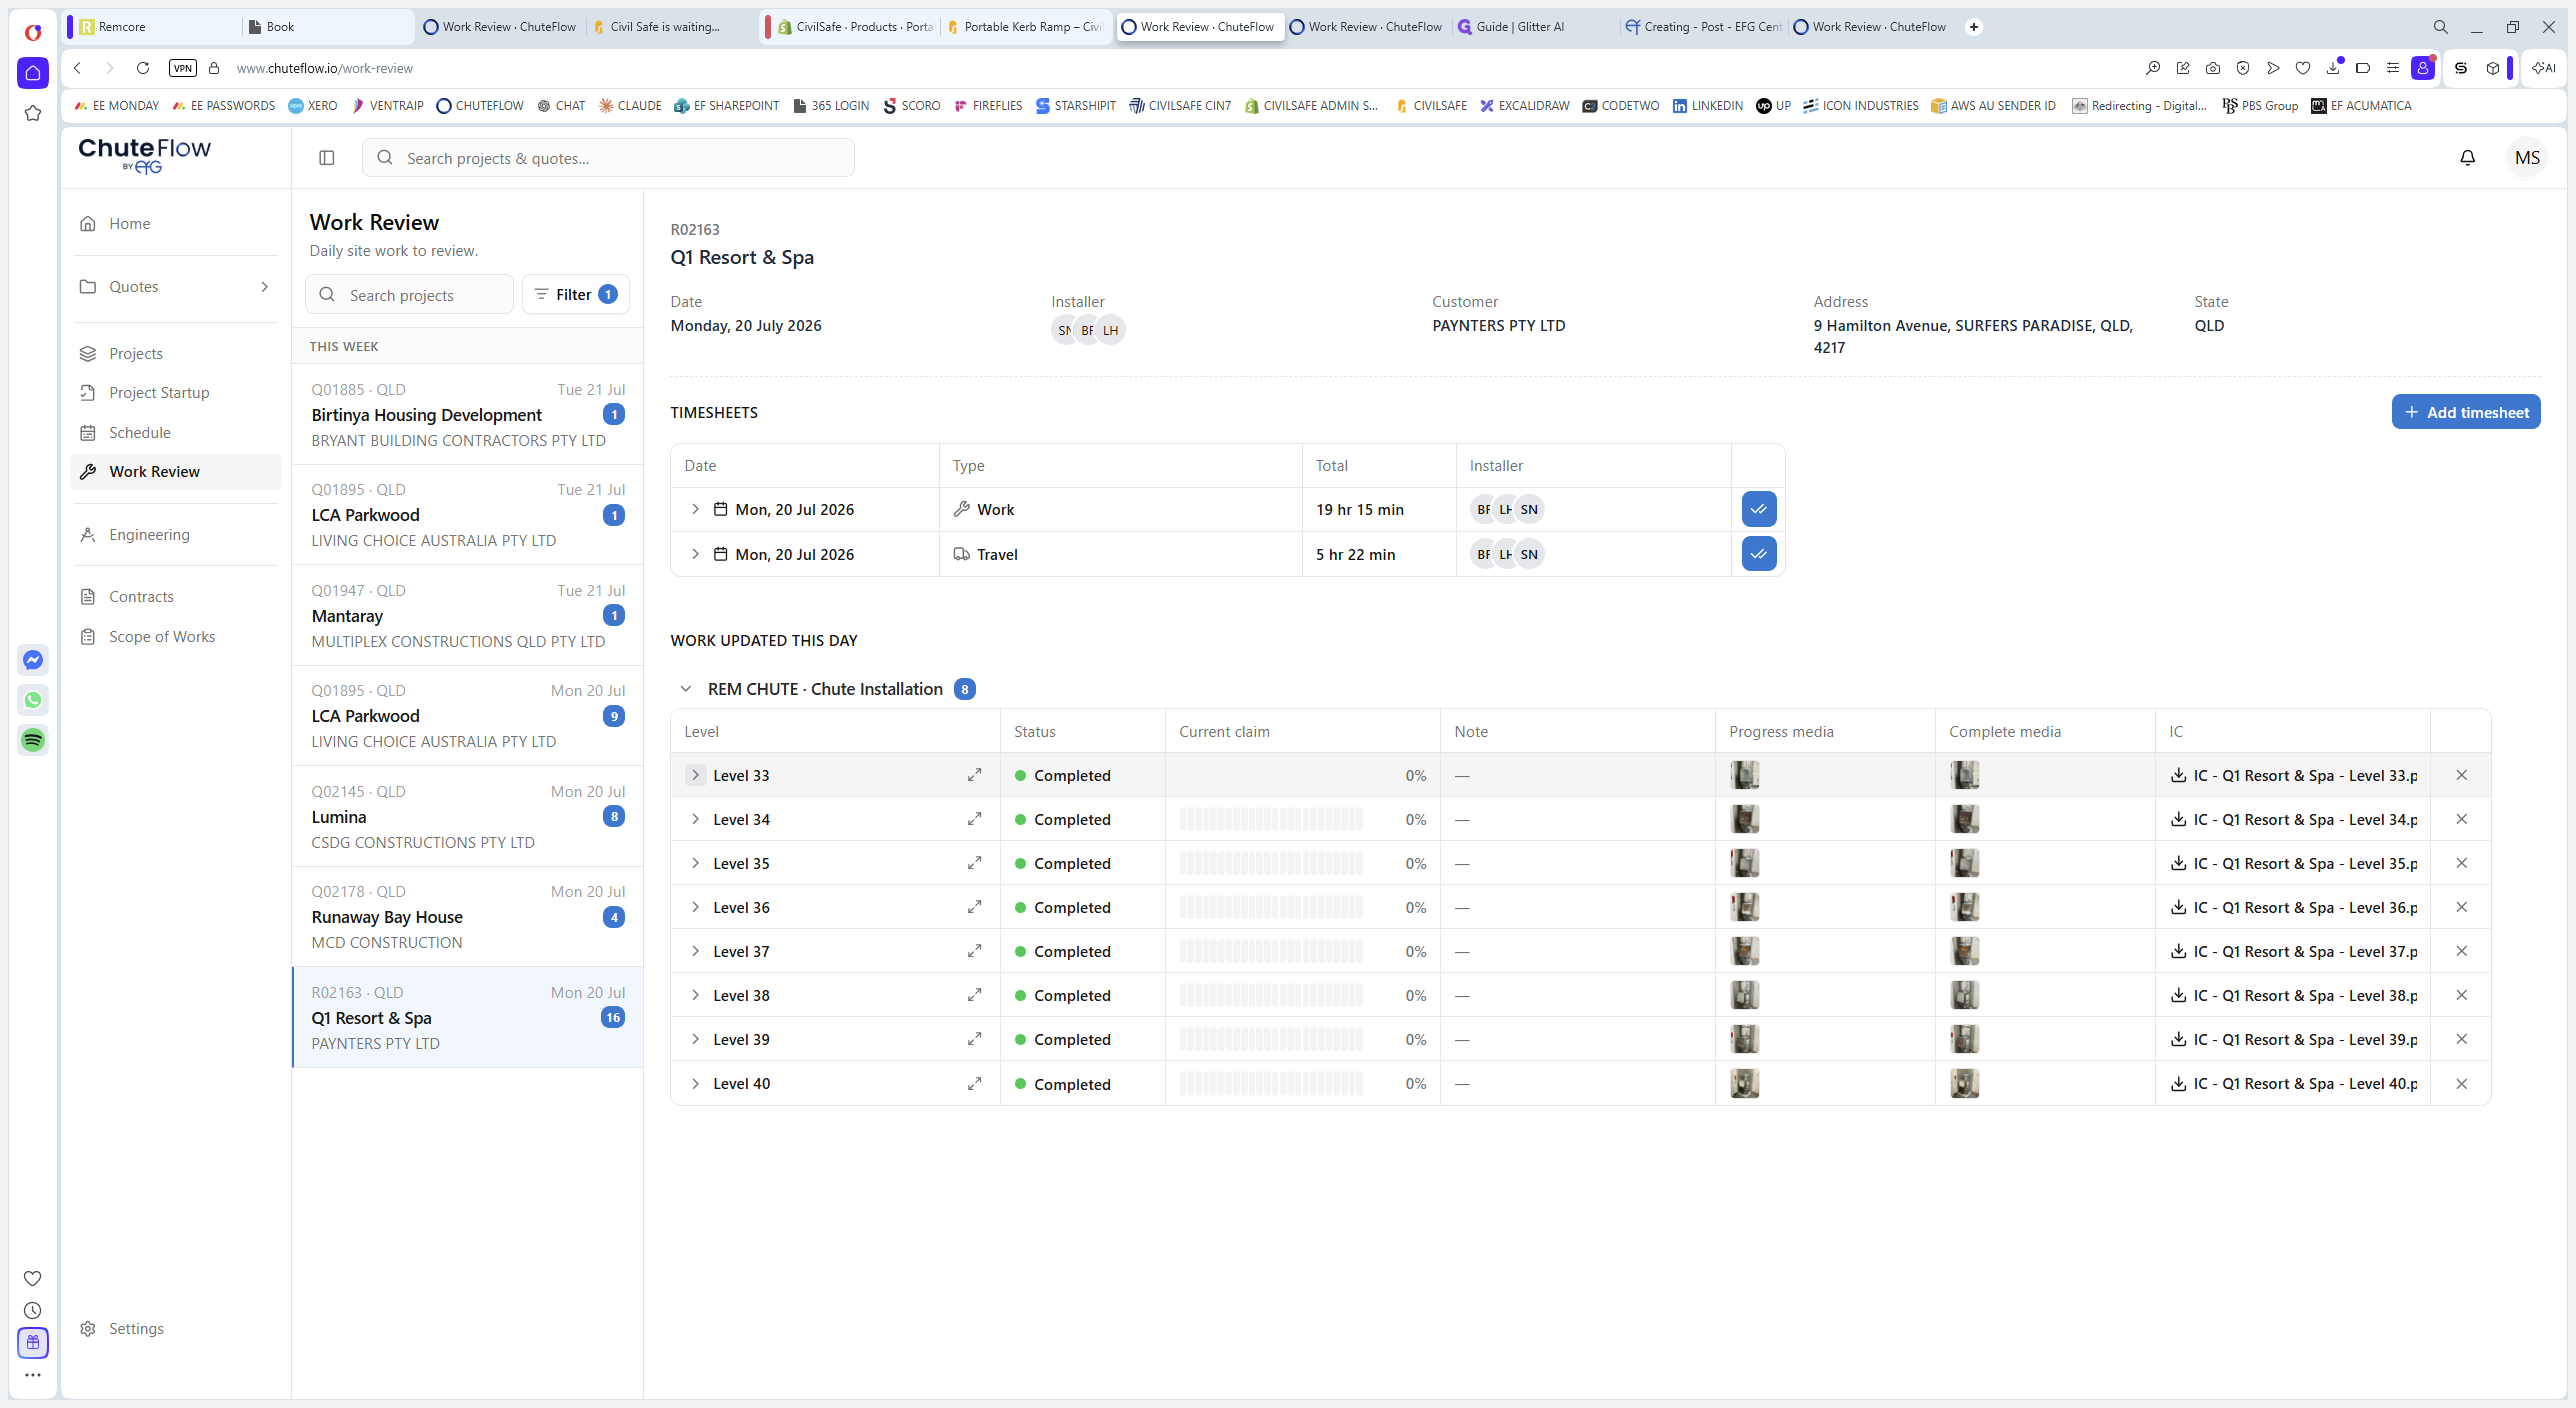Approve the Travel timesheet checkmark
Screen dimensions: 2576x1408
[x=1758, y=554]
